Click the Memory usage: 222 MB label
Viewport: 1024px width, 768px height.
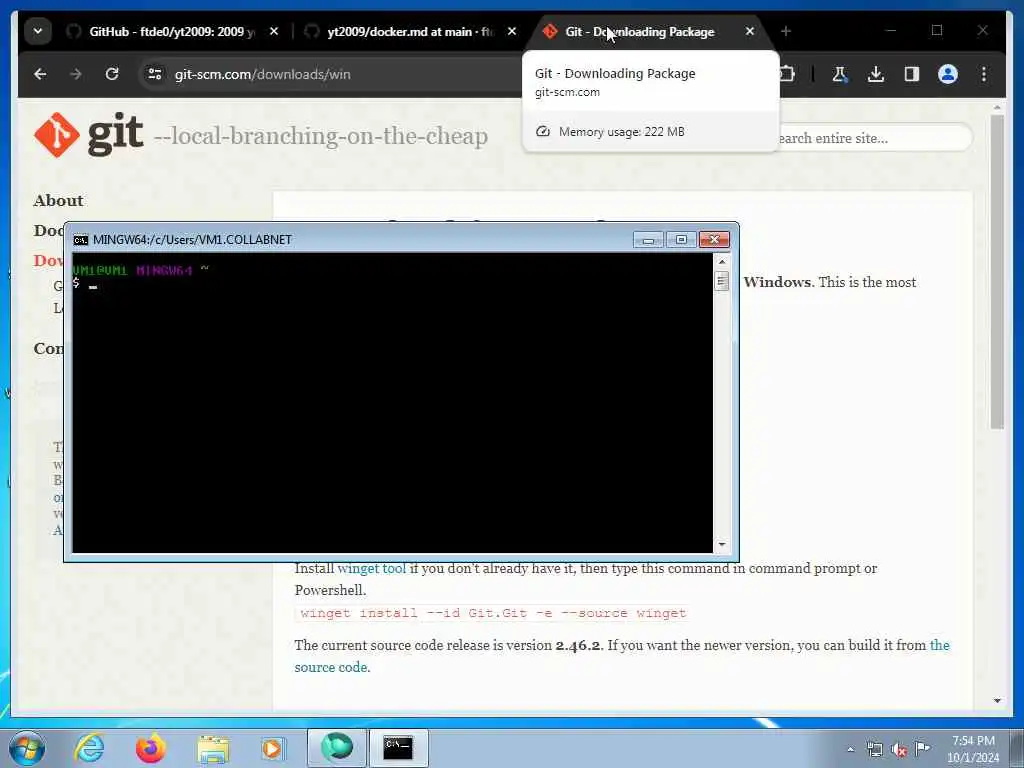coord(622,132)
